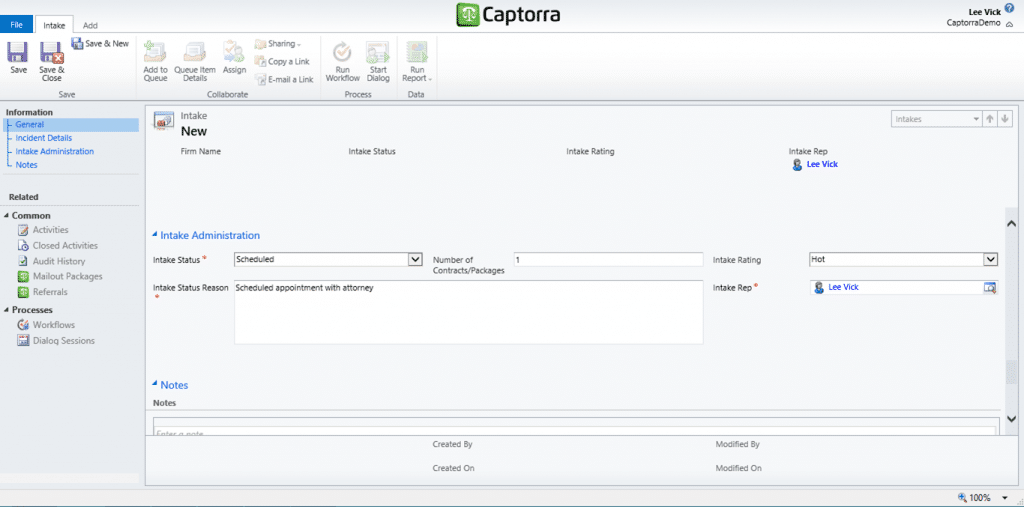This screenshot has height=507, width=1024.
Task: Open Closed Activities
Action: tap(57, 246)
